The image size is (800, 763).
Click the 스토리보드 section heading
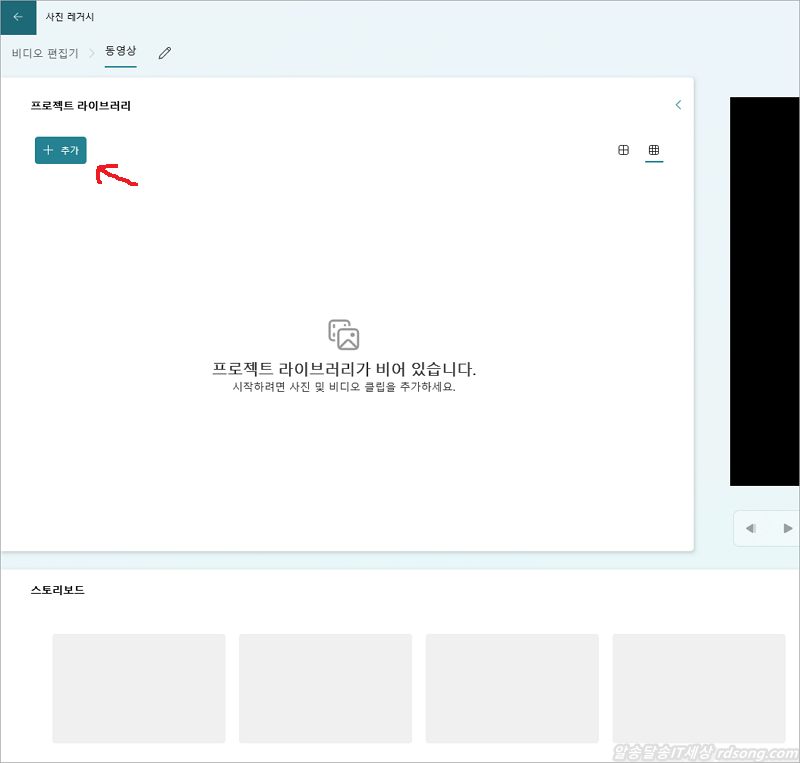click(58, 590)
